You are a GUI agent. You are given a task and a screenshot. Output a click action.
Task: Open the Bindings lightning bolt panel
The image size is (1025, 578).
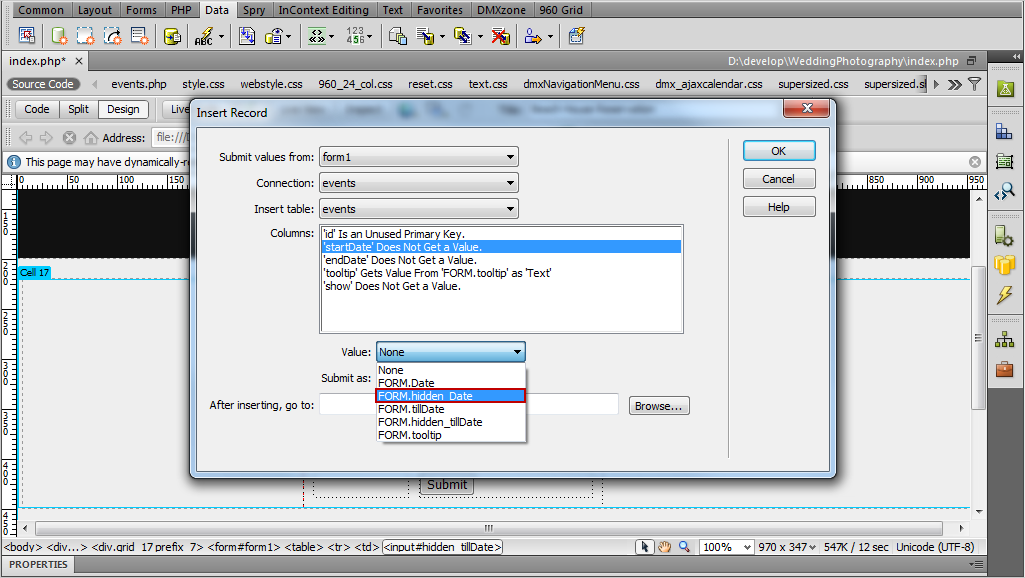[1005, 295]
